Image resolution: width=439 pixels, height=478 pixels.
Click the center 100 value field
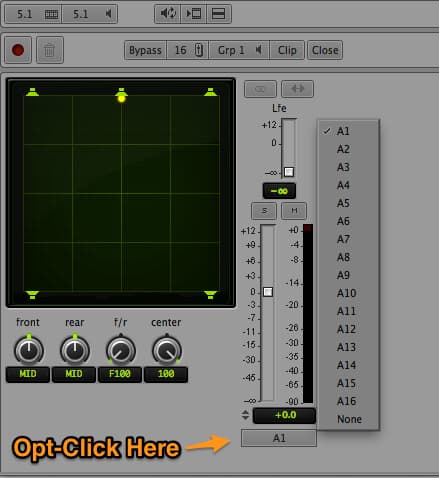coord(166,374)
